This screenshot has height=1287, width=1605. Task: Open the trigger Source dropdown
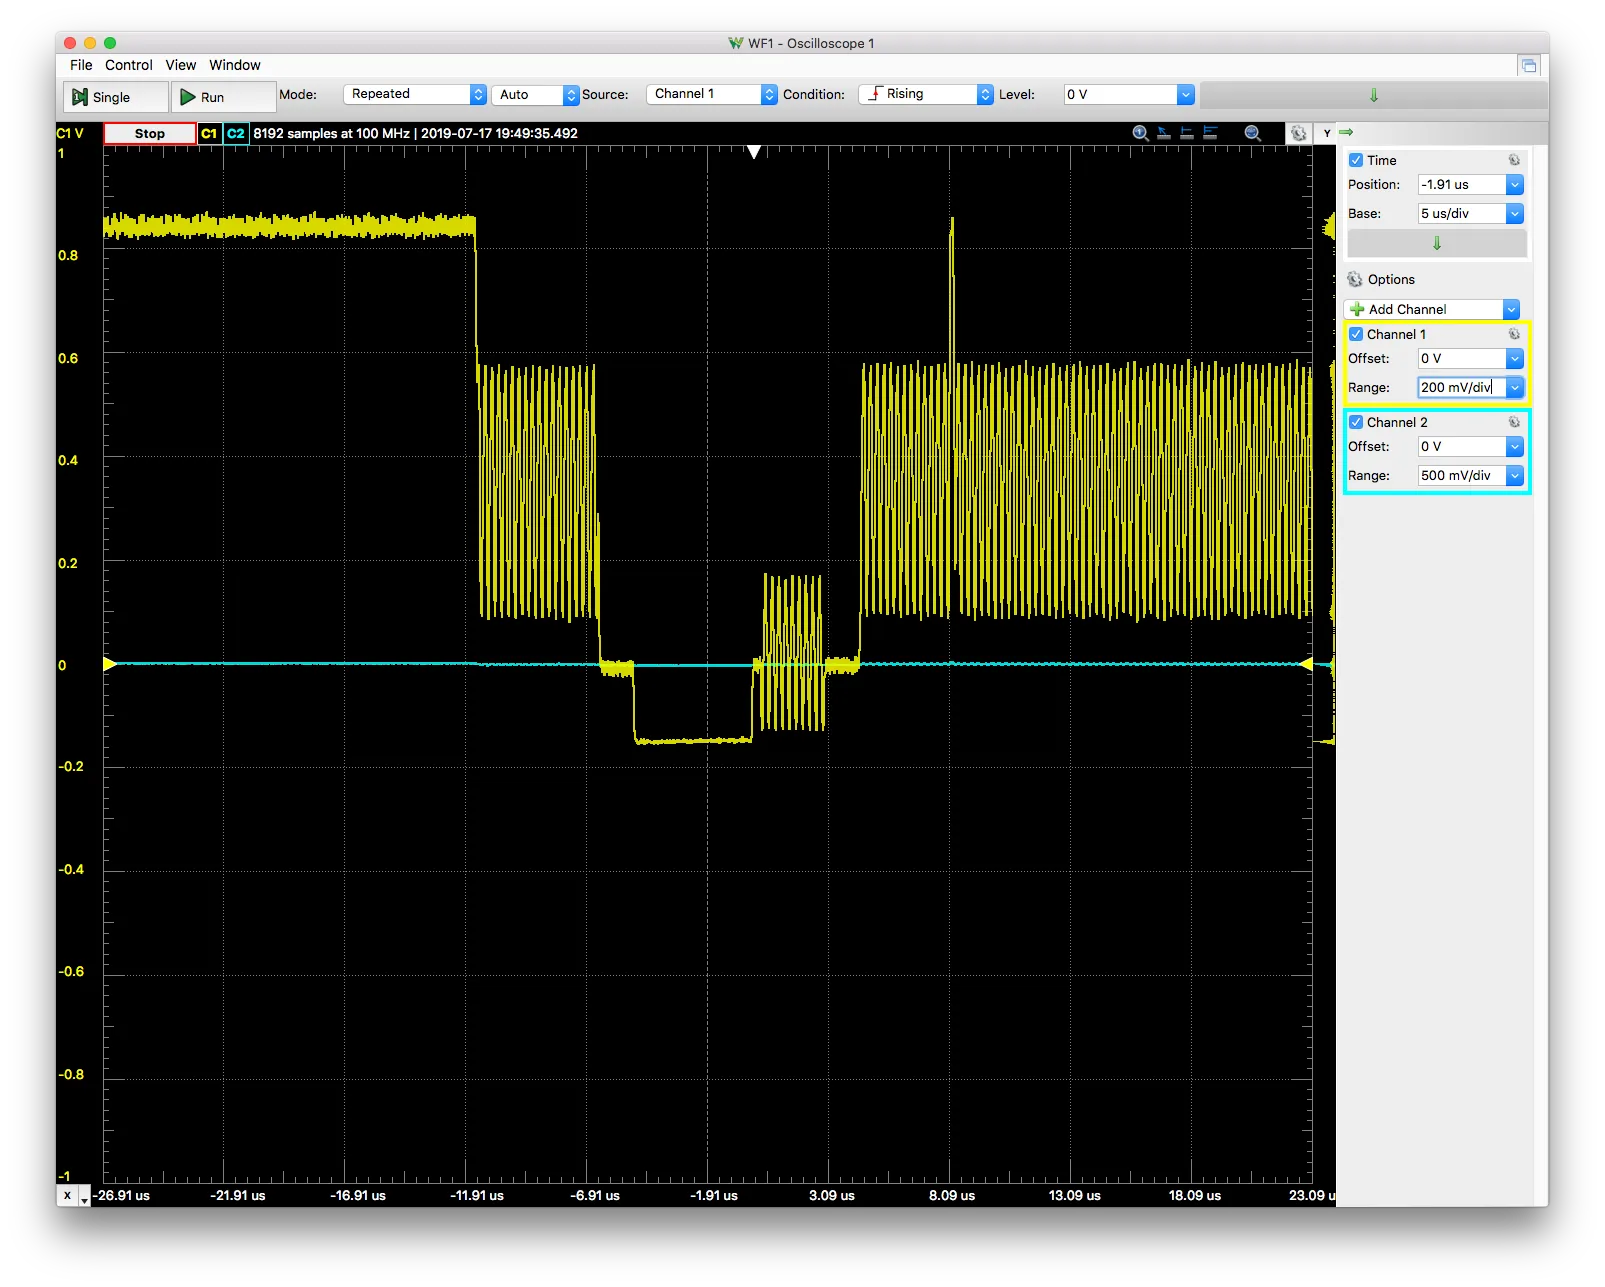tap(712, 94)
